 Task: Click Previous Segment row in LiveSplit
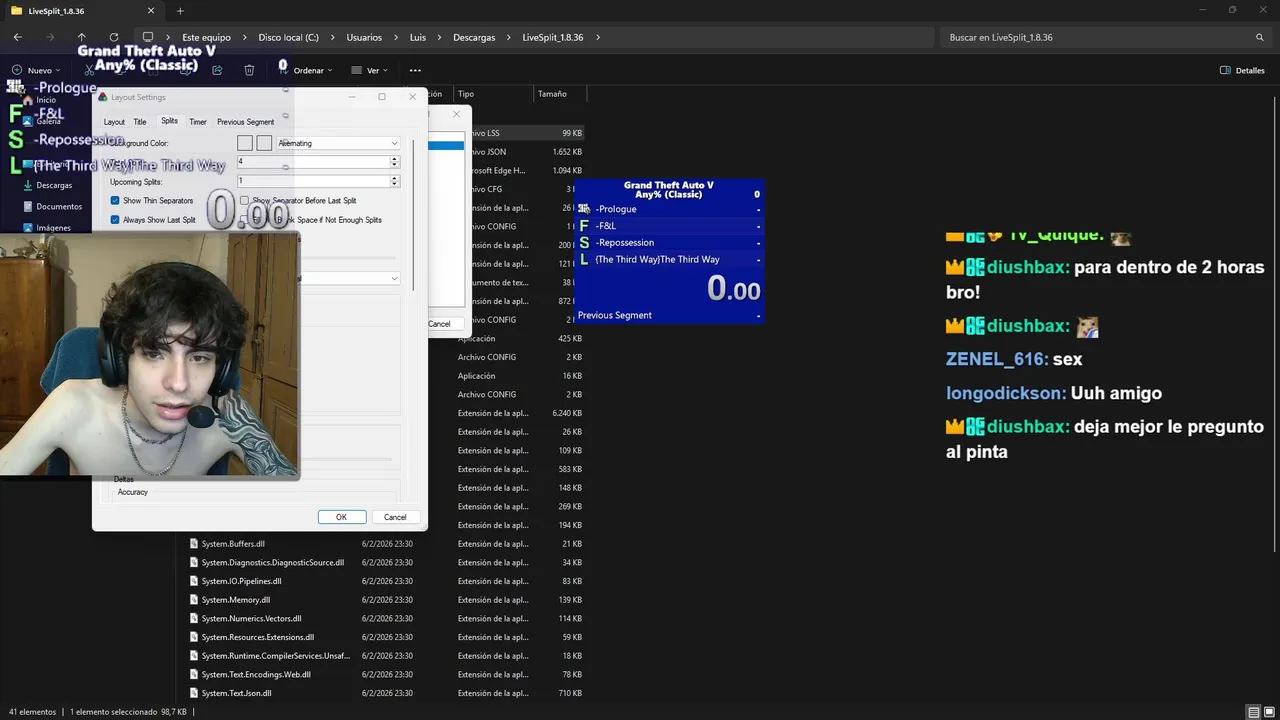pyautogui.click(x=669, y=315)
